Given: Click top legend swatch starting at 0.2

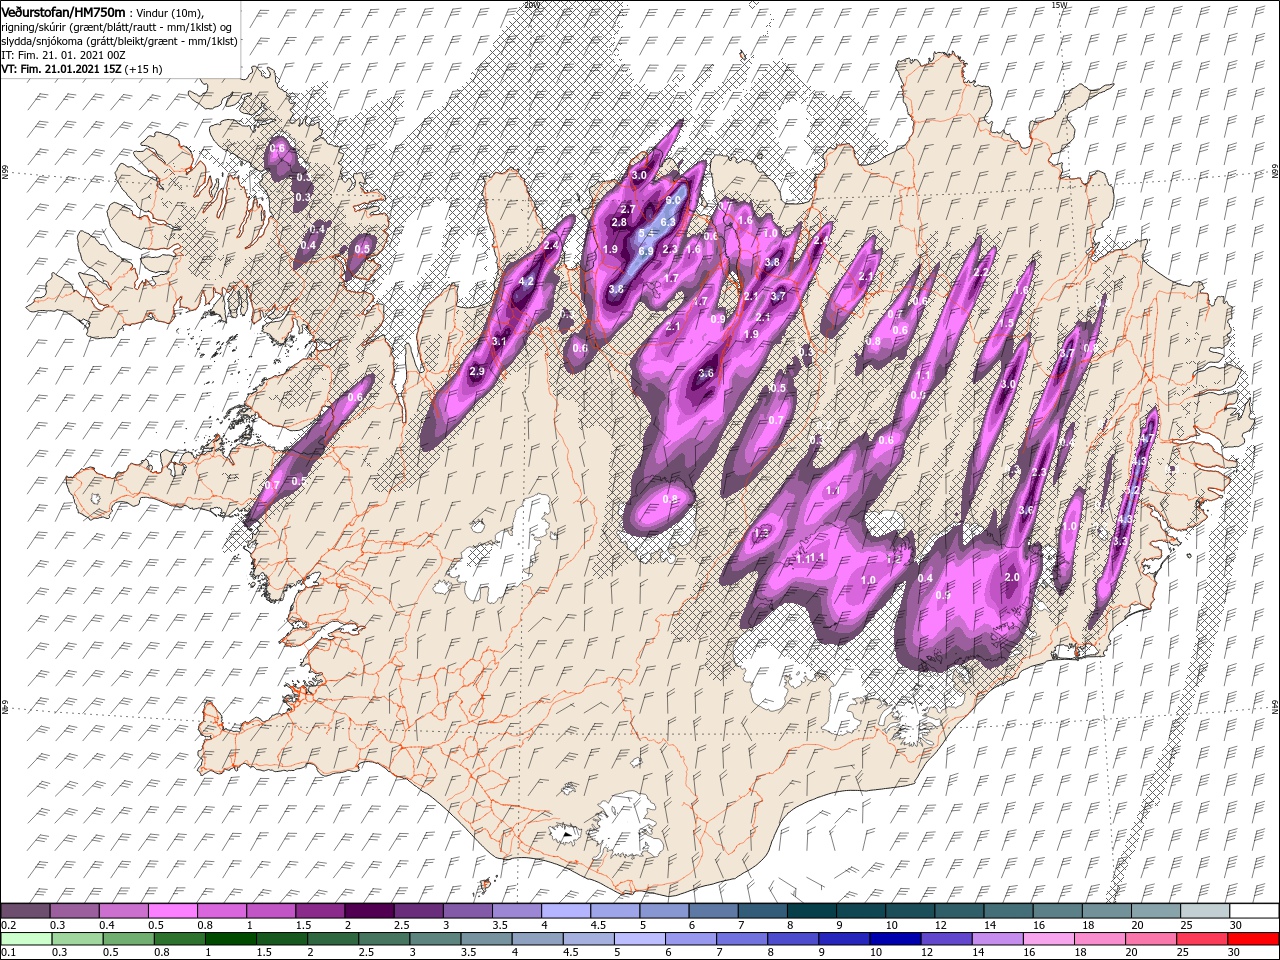Looking at the screenshot, I should (25, 911).
